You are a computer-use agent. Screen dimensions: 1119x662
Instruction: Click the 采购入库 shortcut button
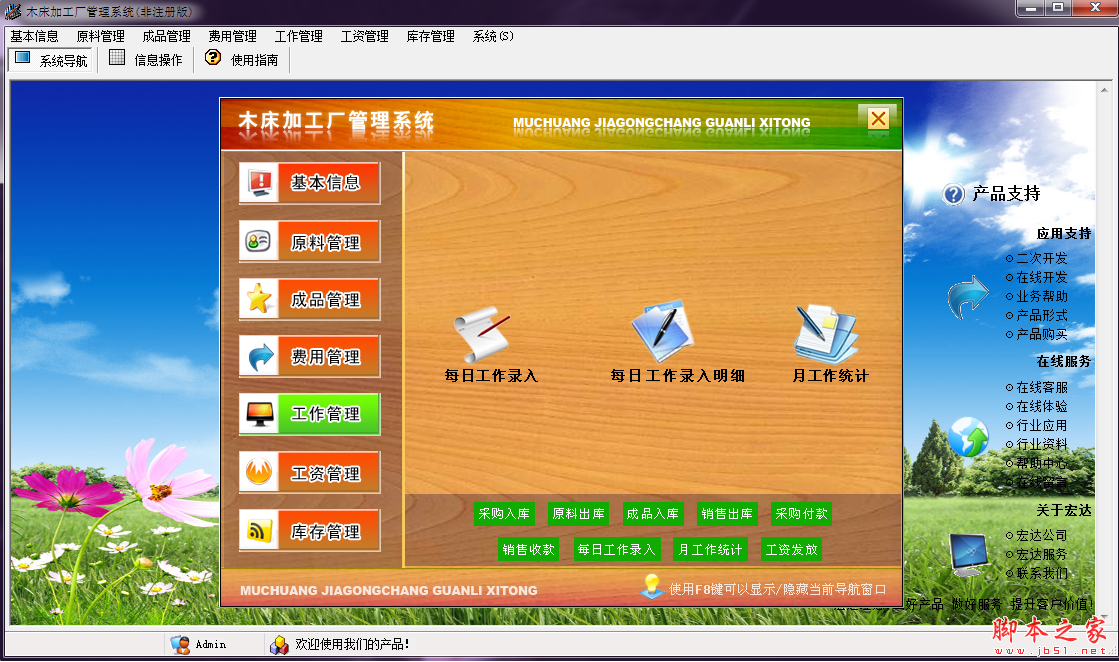pyautogui.click(x=504, y=514)
